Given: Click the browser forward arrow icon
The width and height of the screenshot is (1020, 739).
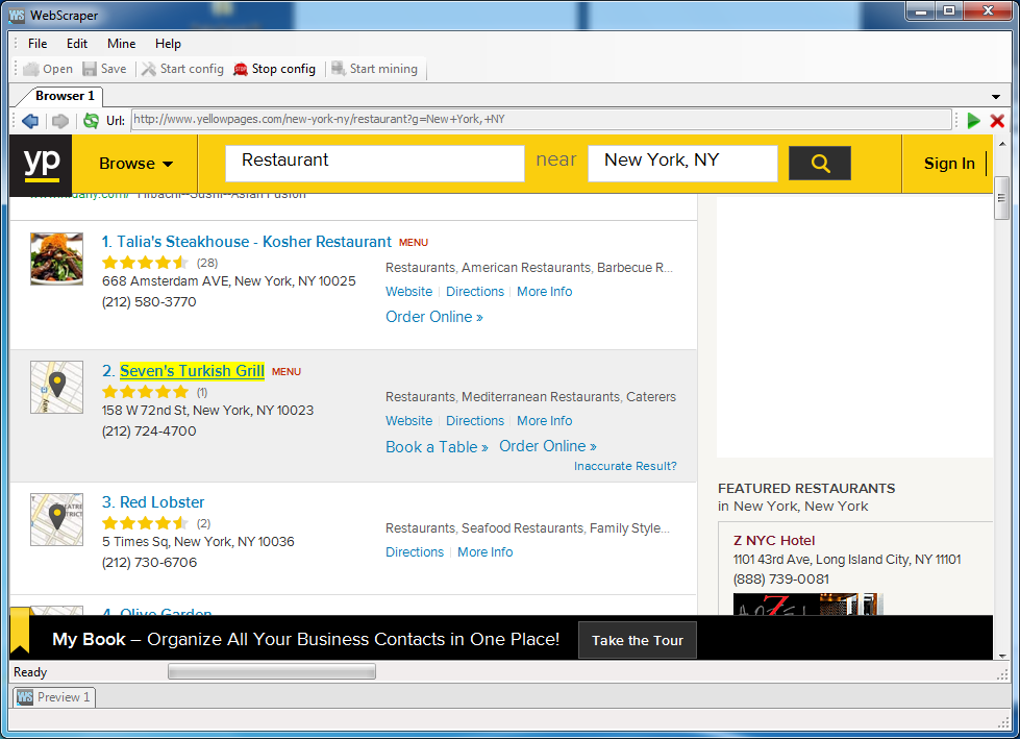Looking at the screenshot, I should (60, 120).
